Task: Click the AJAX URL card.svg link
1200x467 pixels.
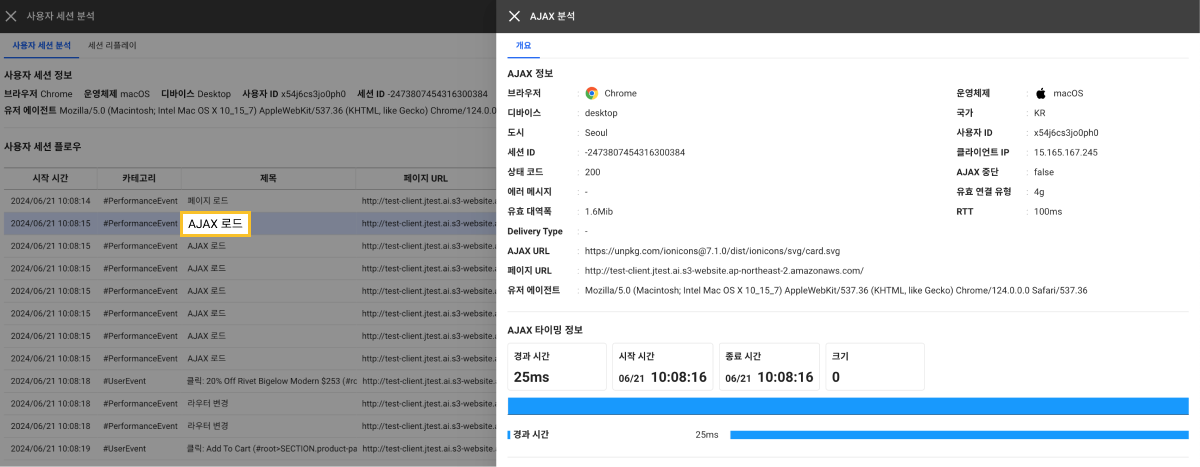Action: pyautogui.click(x=712, y=251)
